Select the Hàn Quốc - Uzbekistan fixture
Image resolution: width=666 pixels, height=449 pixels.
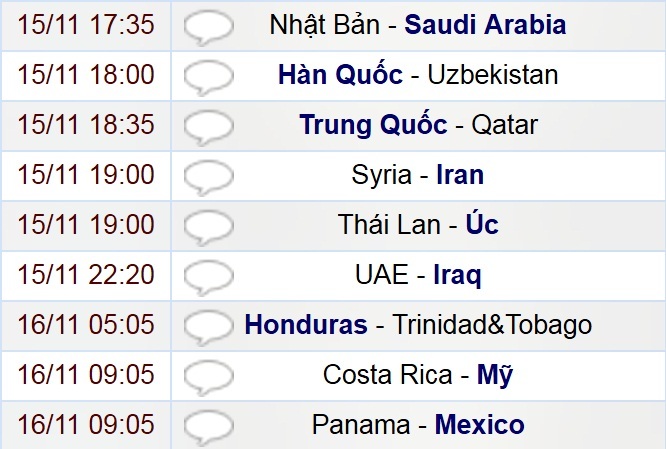coord(418,75)
